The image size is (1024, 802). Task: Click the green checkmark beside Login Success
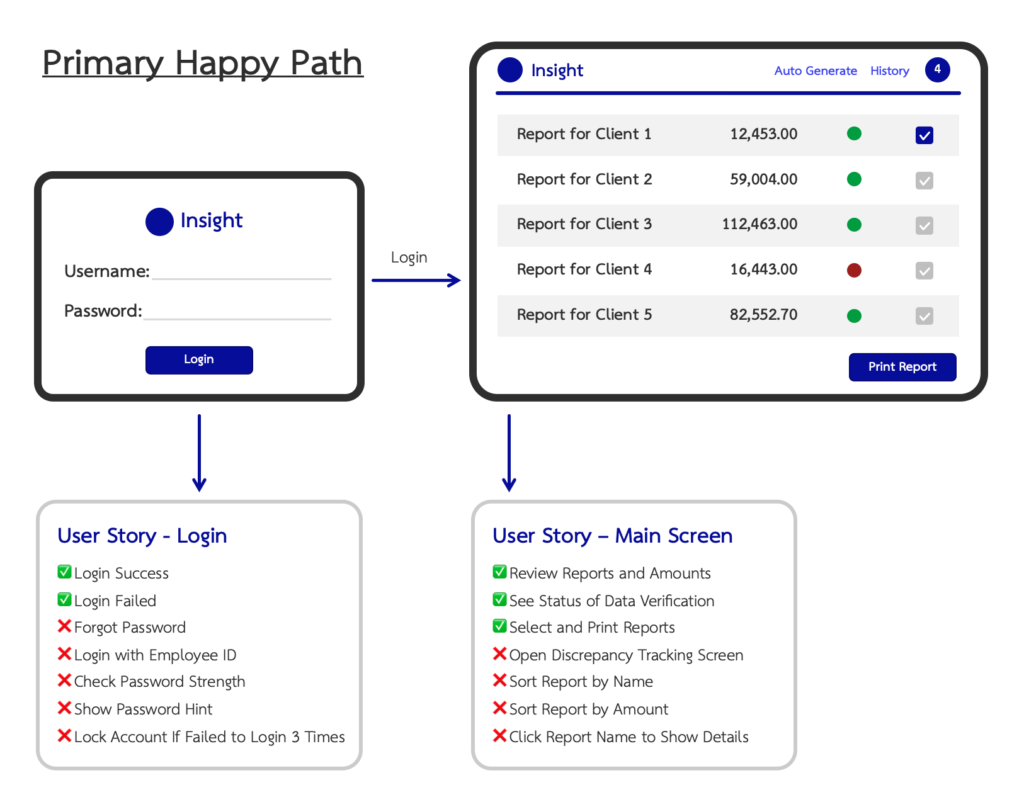[x=63, y=573]
